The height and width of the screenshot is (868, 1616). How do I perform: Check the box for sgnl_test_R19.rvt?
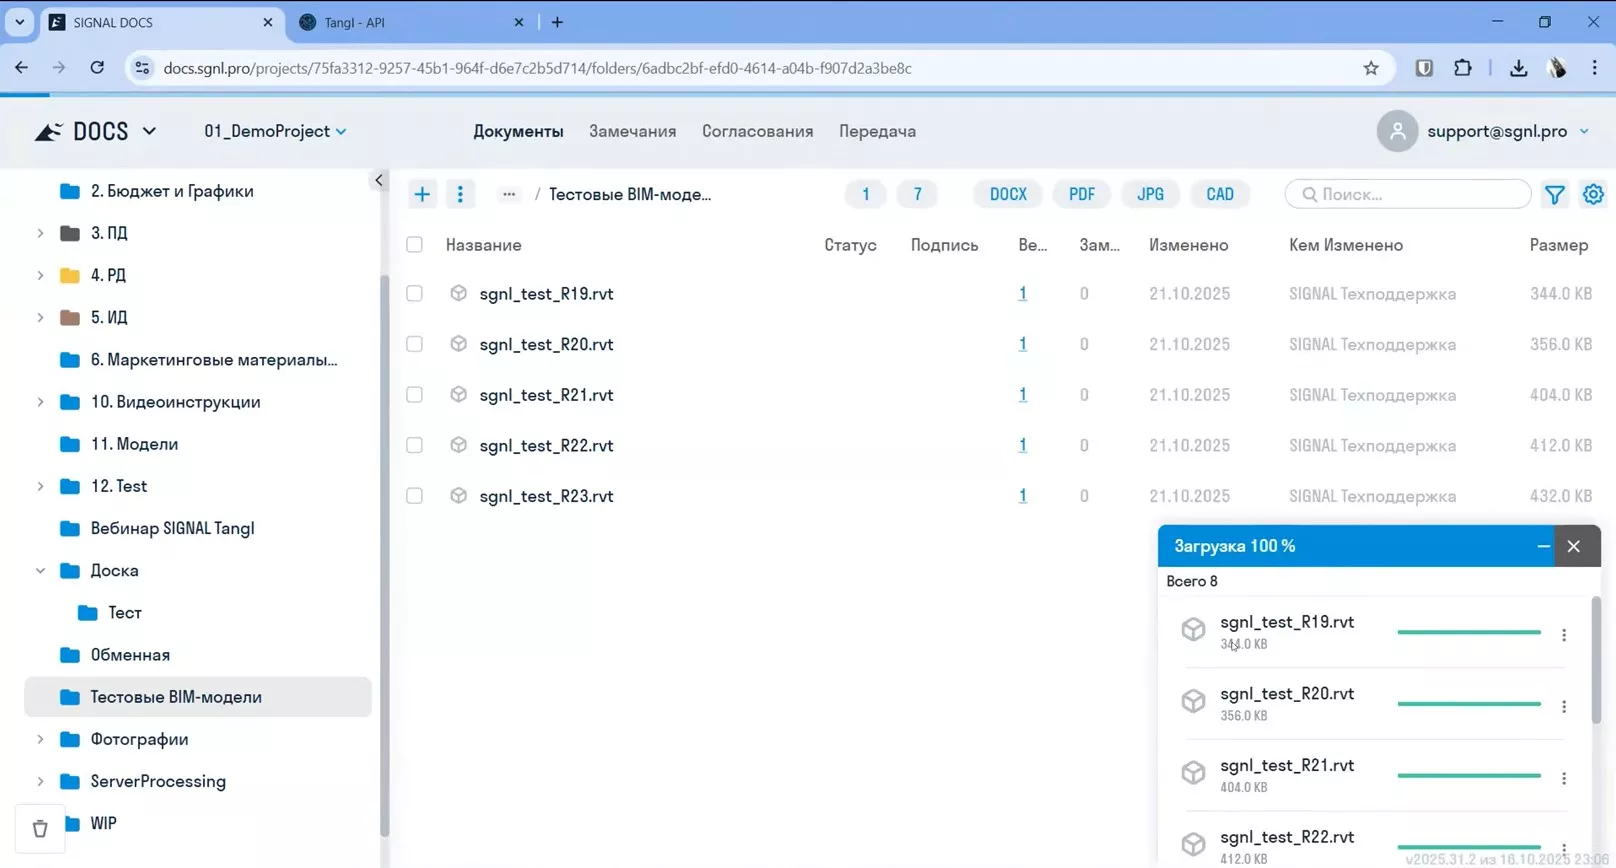click(x=414, y=294)
